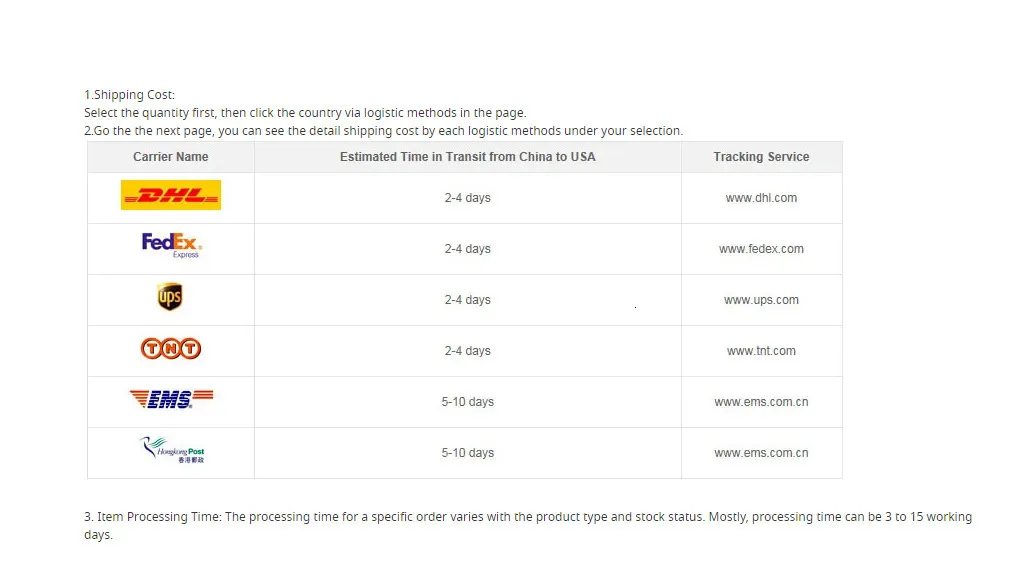Click the Hongkong Post logo
This screenshot has width=1030, height=574.
tap(172, 450)
